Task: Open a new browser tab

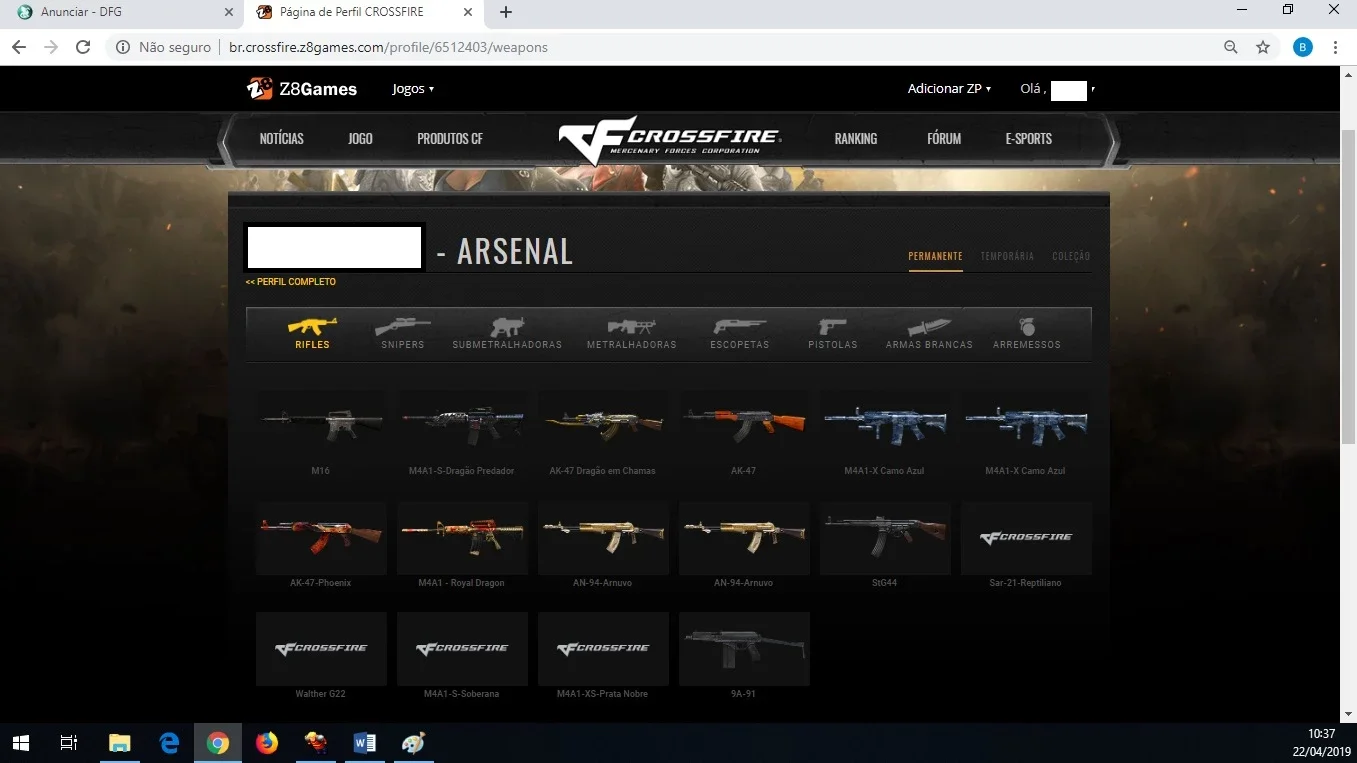Action: (506, 12)
